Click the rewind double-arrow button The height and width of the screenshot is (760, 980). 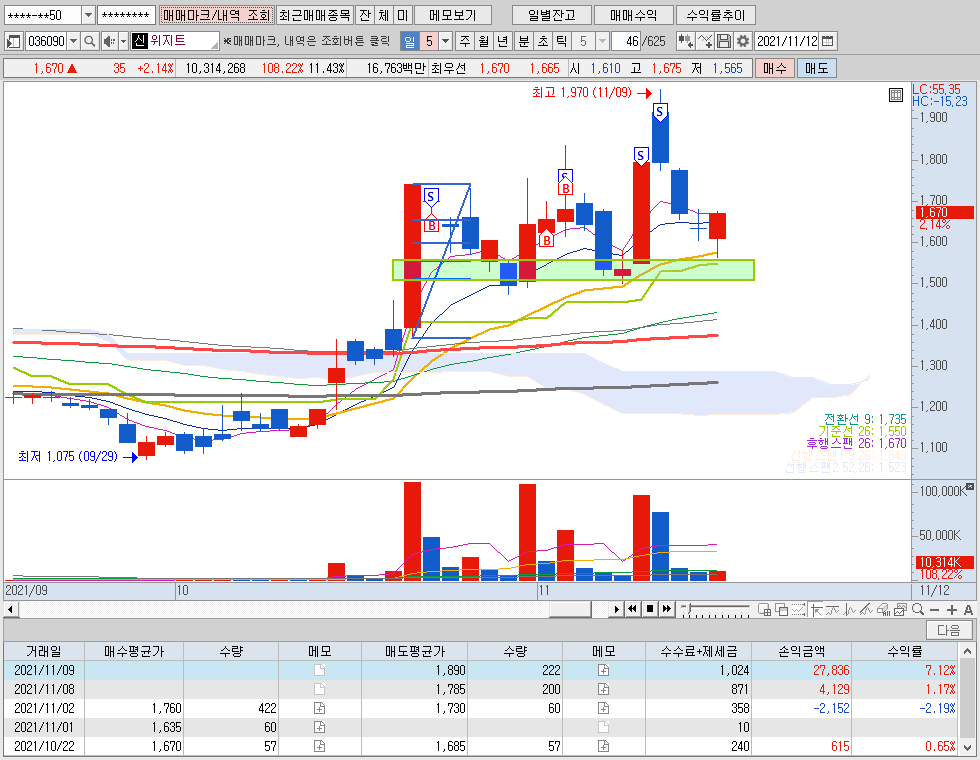point(632,609)
